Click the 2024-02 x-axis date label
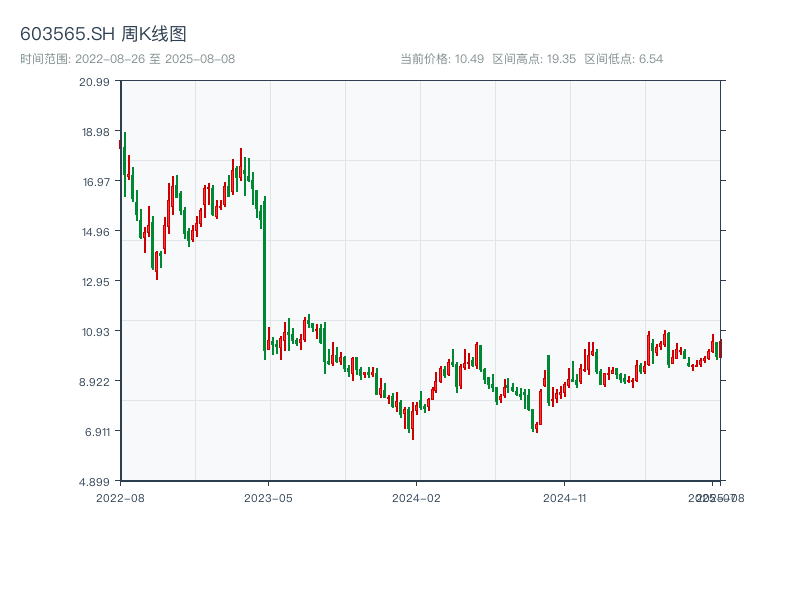800x600 pixels. point(417,497)
